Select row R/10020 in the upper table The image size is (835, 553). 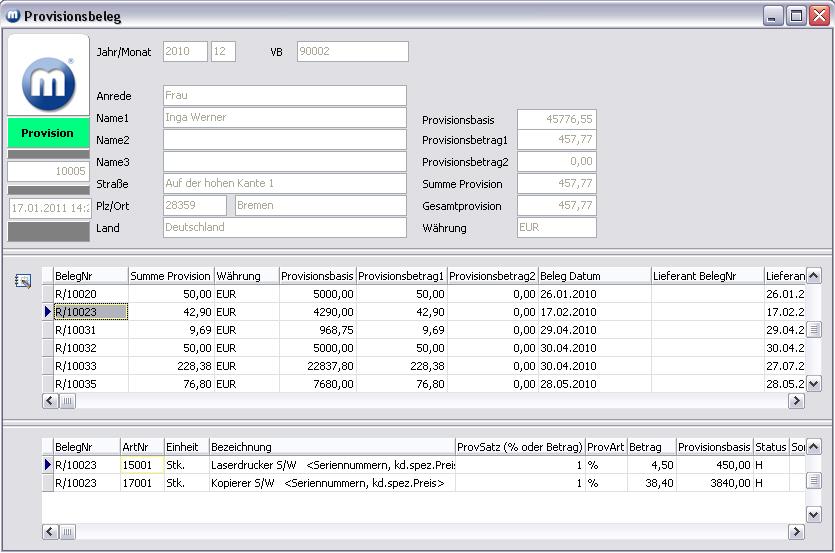click(90, 294)
